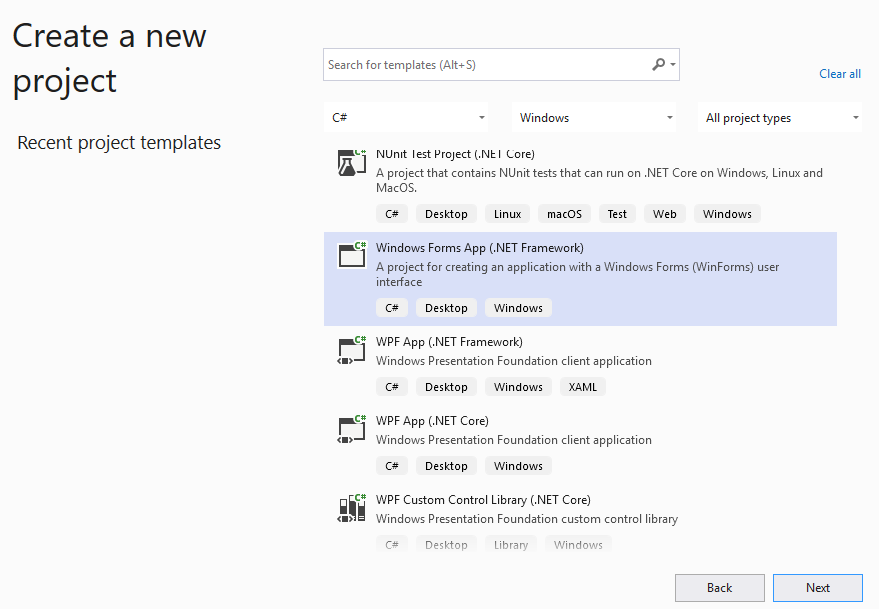Screen dimensions: 879x609
Task: Click the C# tag on NUnit template
Action: [x=392, y=214]
